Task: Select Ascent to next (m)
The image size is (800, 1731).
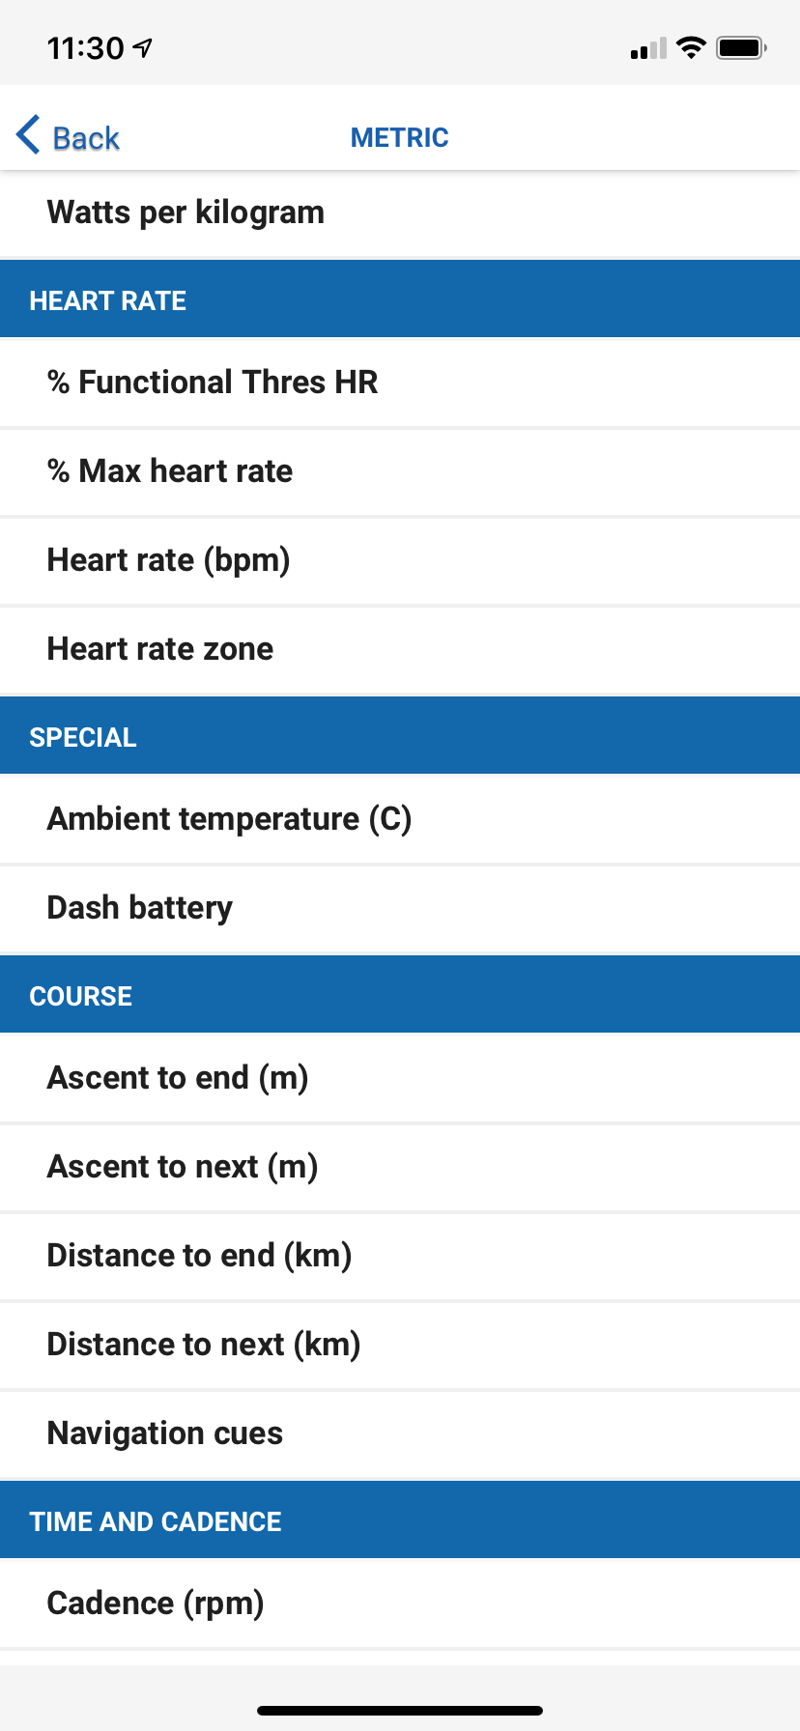Action: pyautogui.click(x=182, y=1167)
